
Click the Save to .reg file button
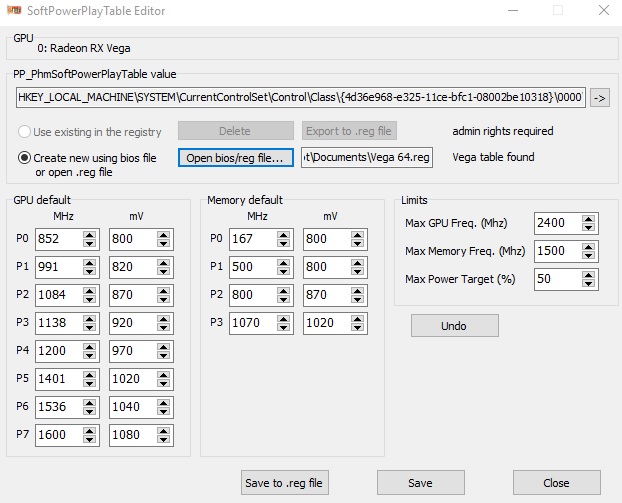tap(285, 482)
